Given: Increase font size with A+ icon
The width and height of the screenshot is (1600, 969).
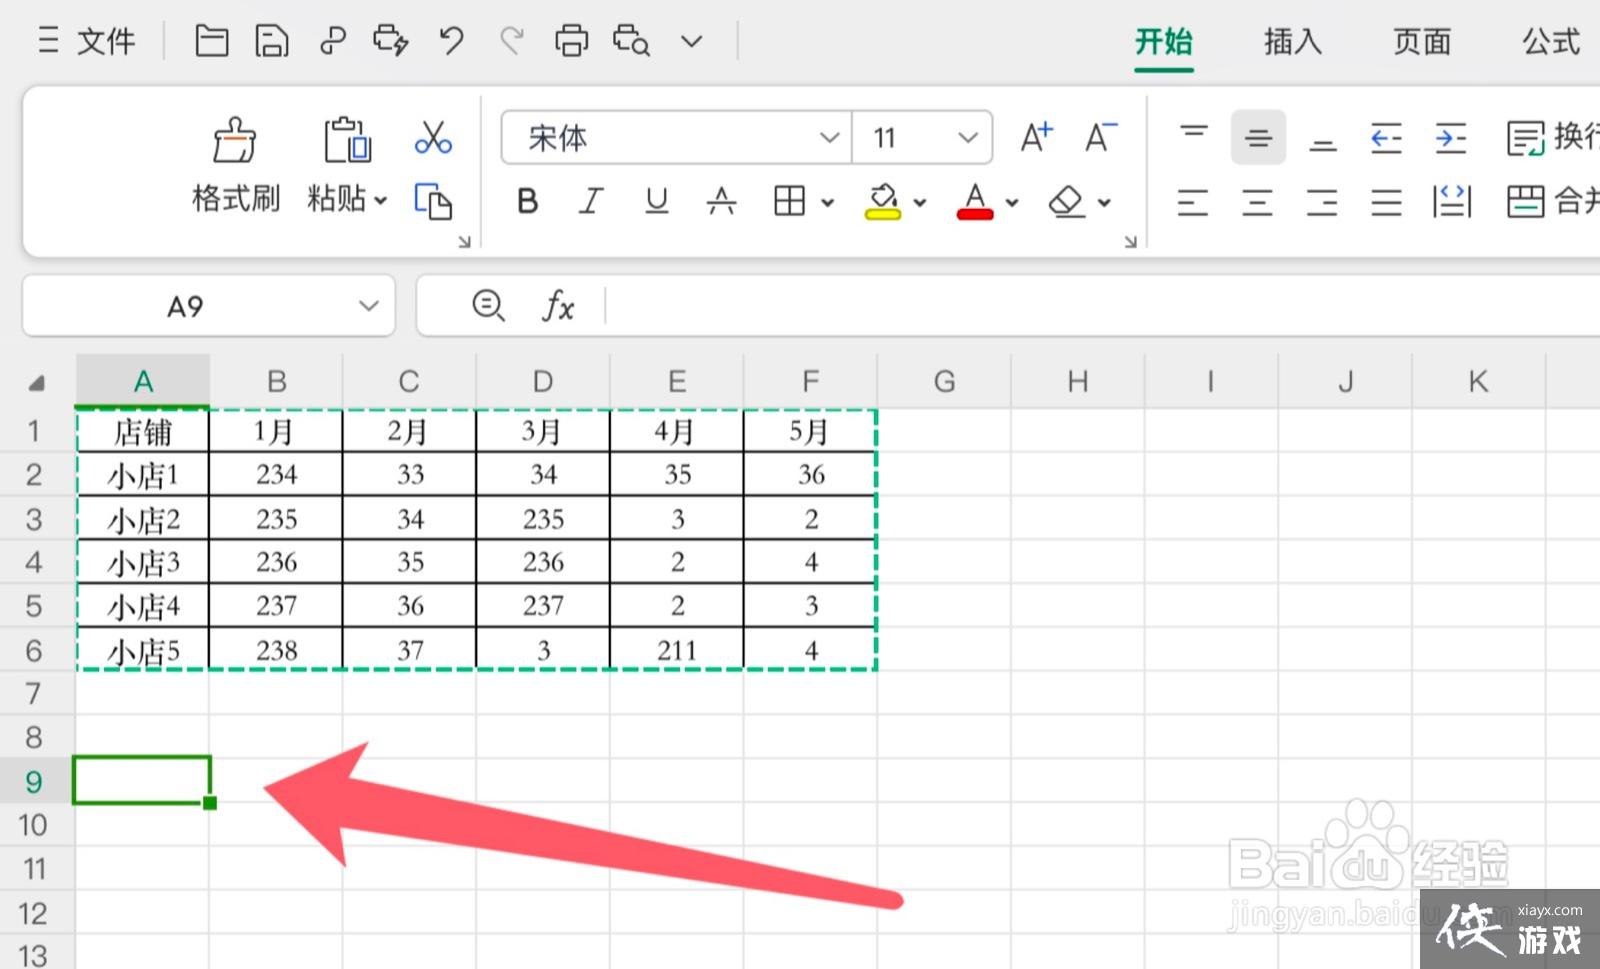Looking at the screenshot, I should [x=1037, y=137].
